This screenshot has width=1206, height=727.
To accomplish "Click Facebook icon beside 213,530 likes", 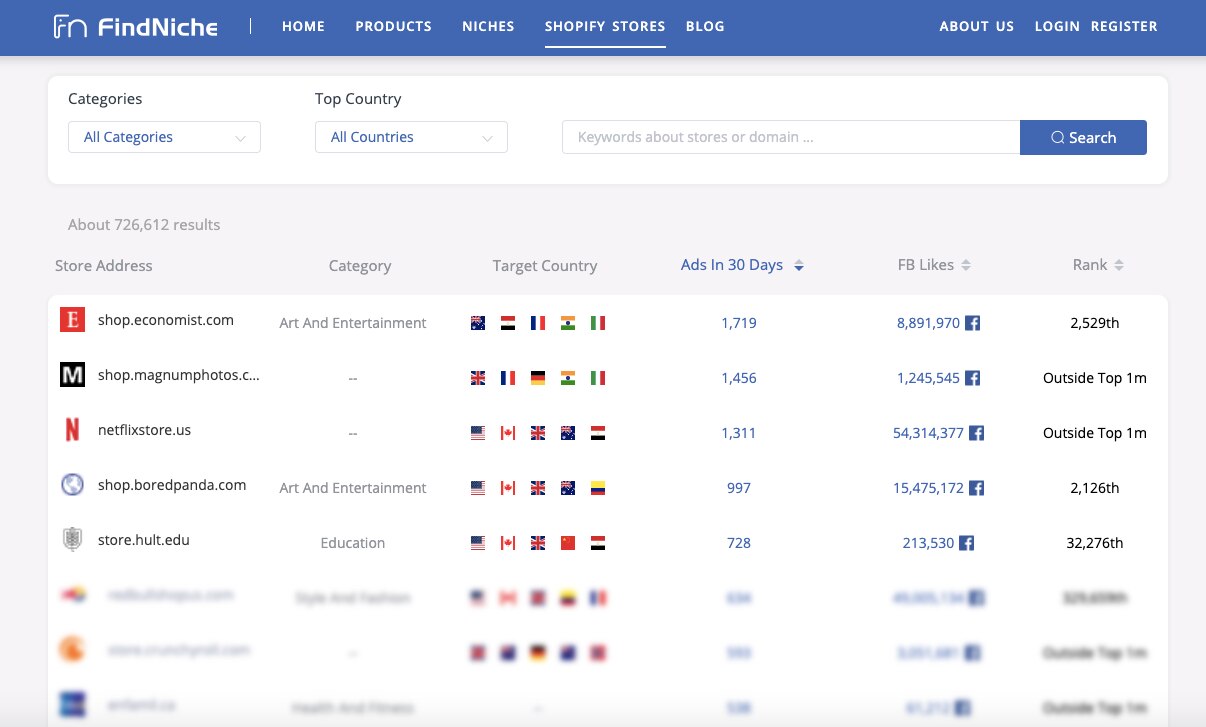I will point(967,543).
